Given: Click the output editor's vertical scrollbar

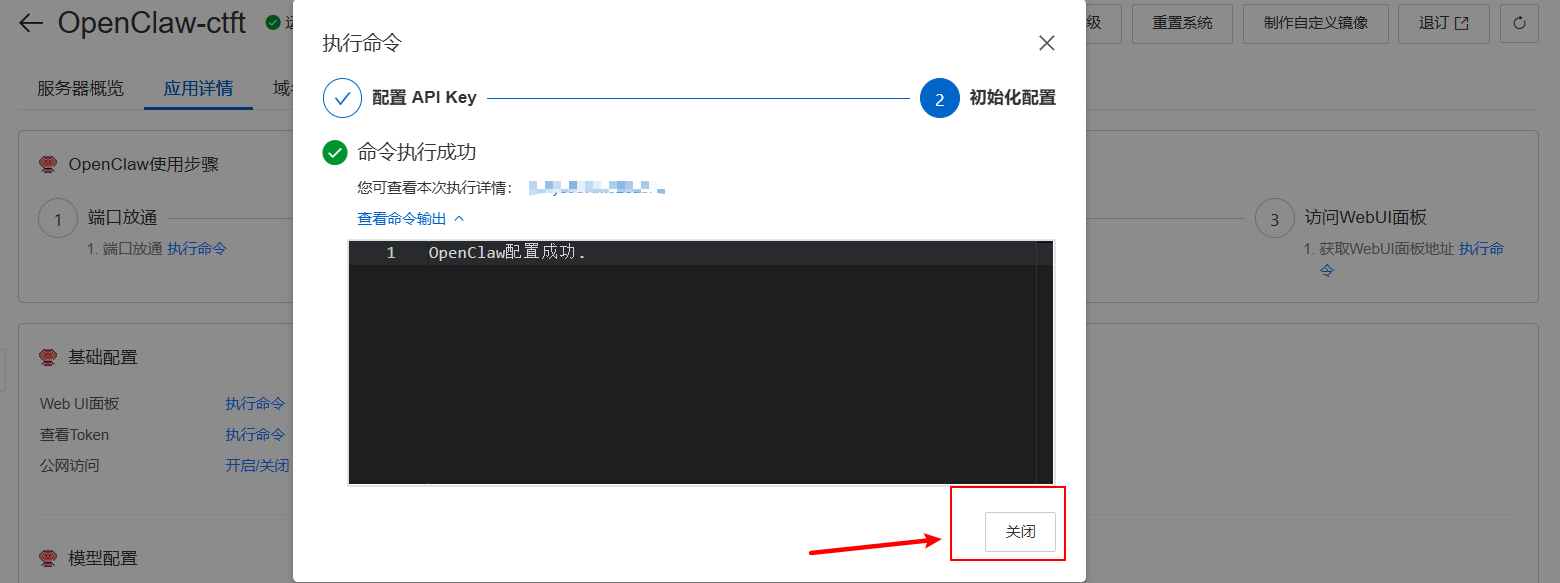Looking at the screenshot, I should [x=1045, y=362].
